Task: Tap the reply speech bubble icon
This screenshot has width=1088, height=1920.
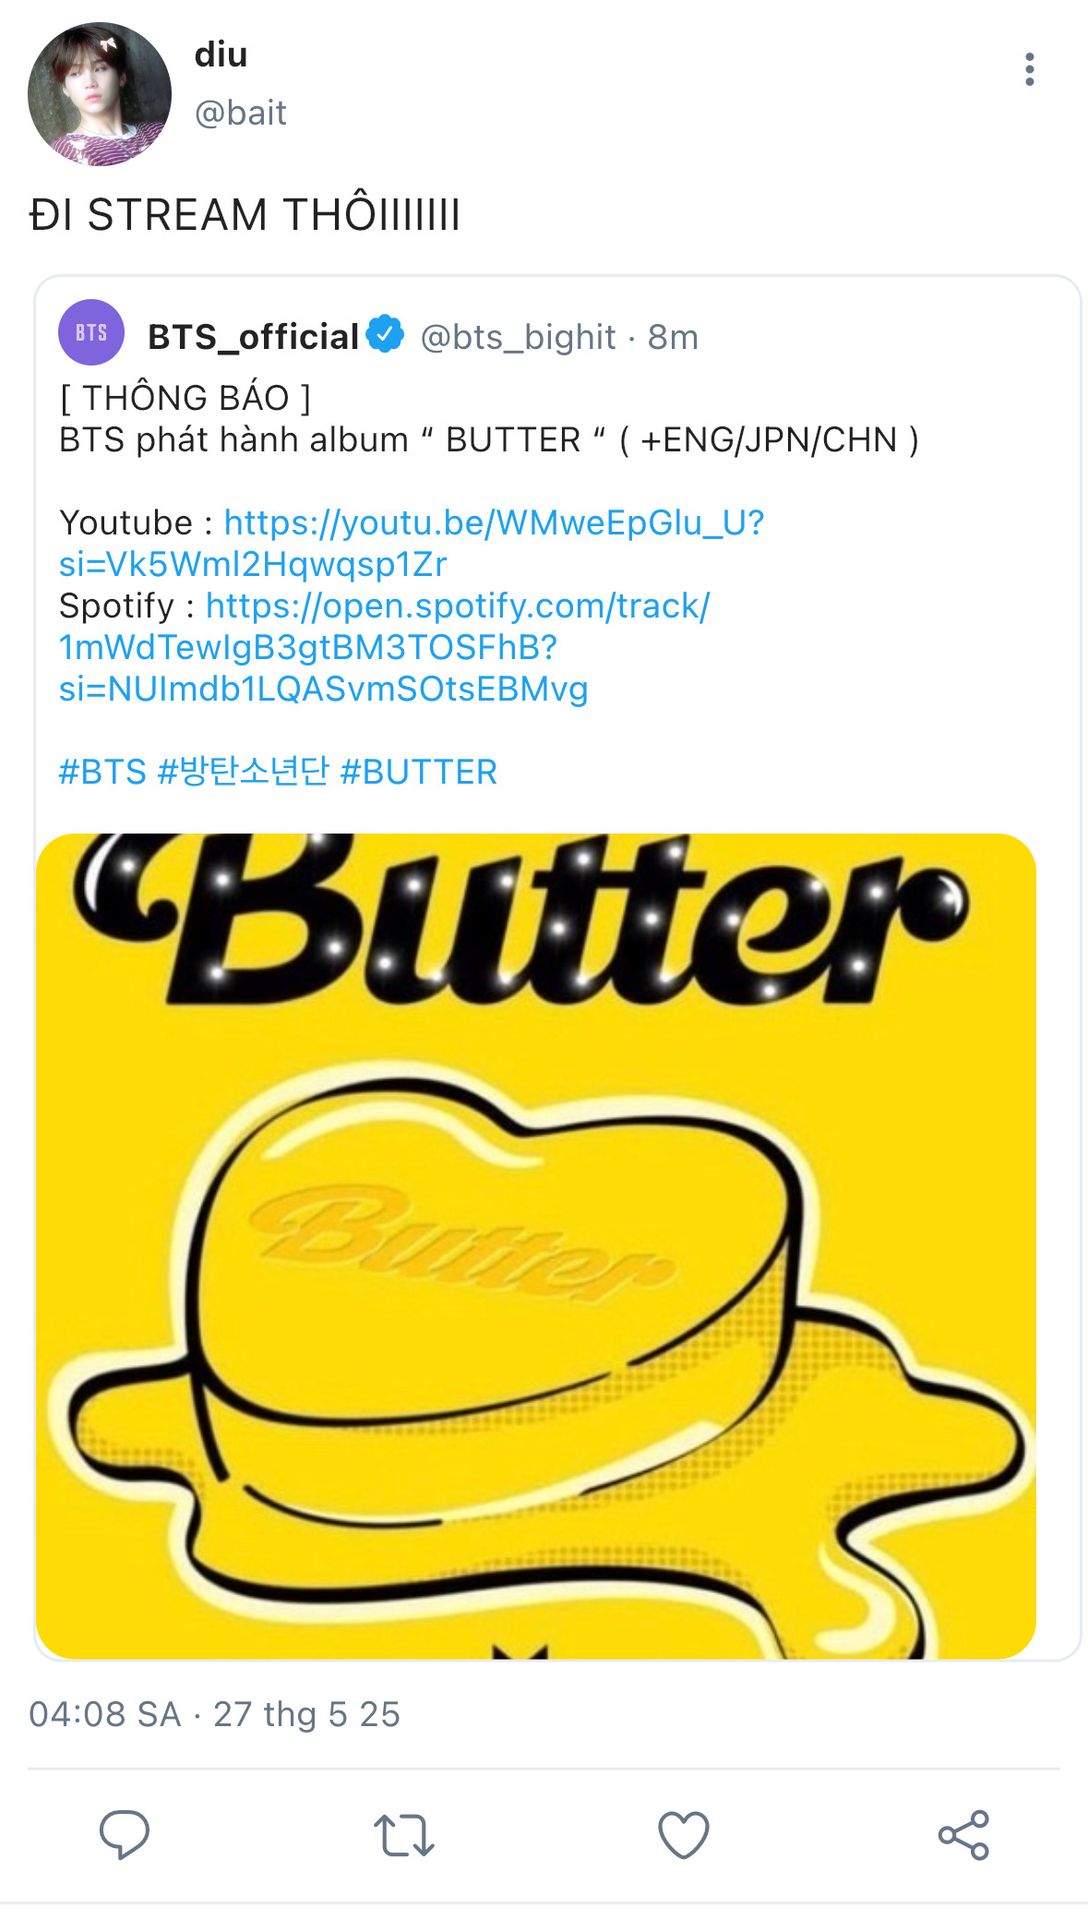Action: [x=124, y=1834]
